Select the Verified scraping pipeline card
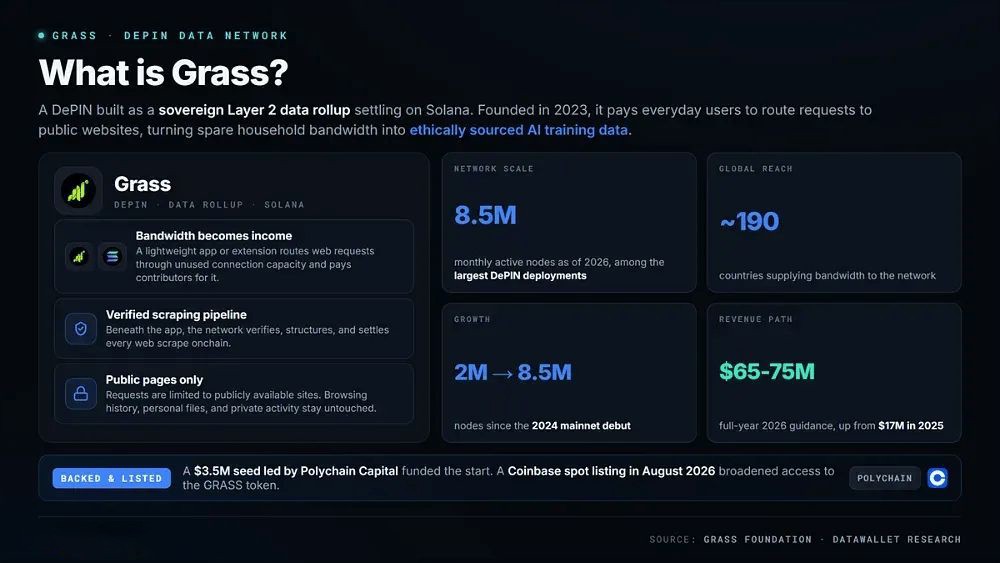1000x563 pixels. pyautogui.click(x=234, y=328)
